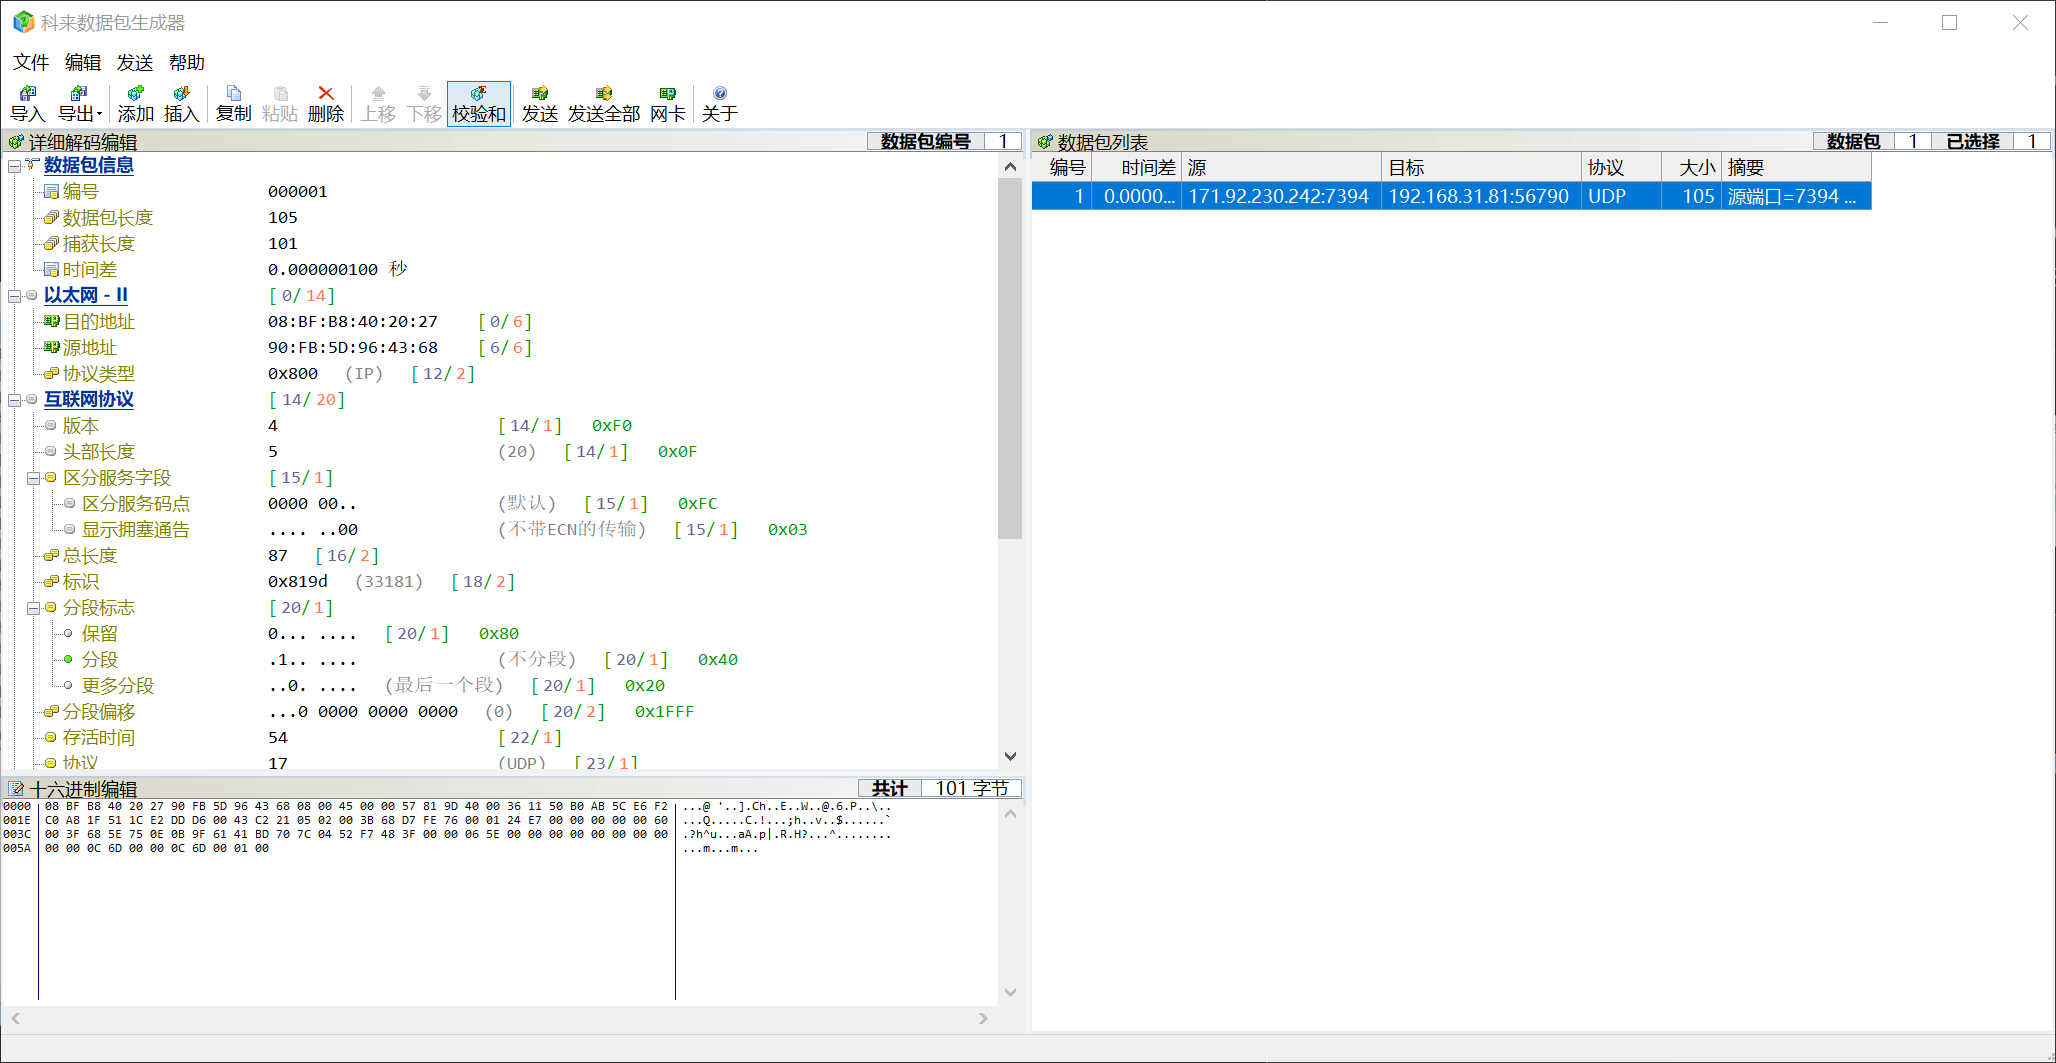Collapse the 数据包信息 tree node

(x=14, y=166)
